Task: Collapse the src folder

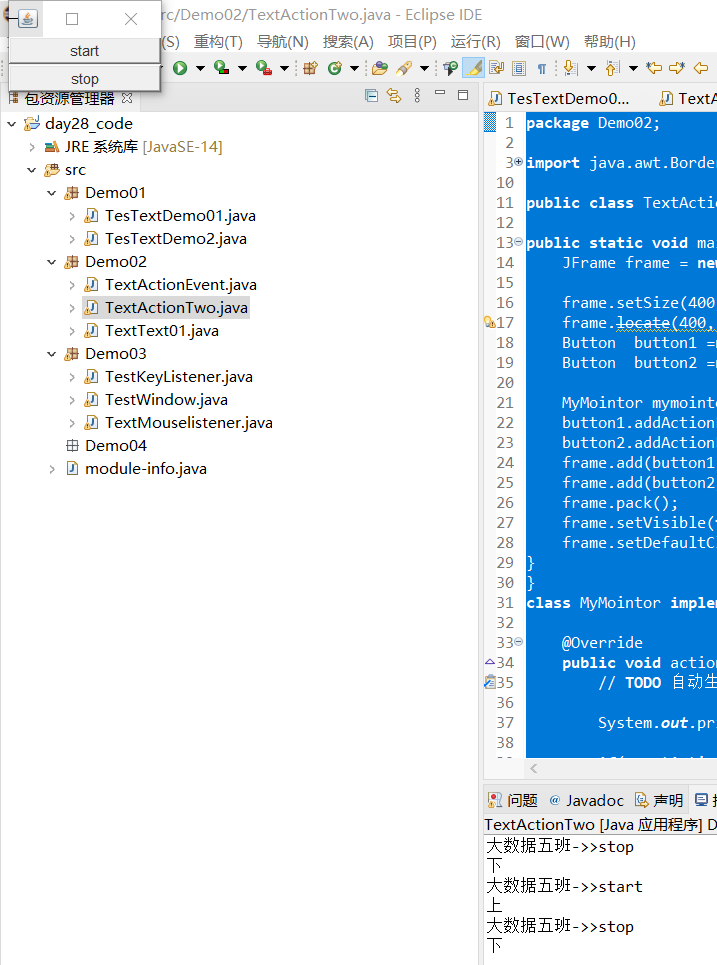Action: click(x=32, y=170)
